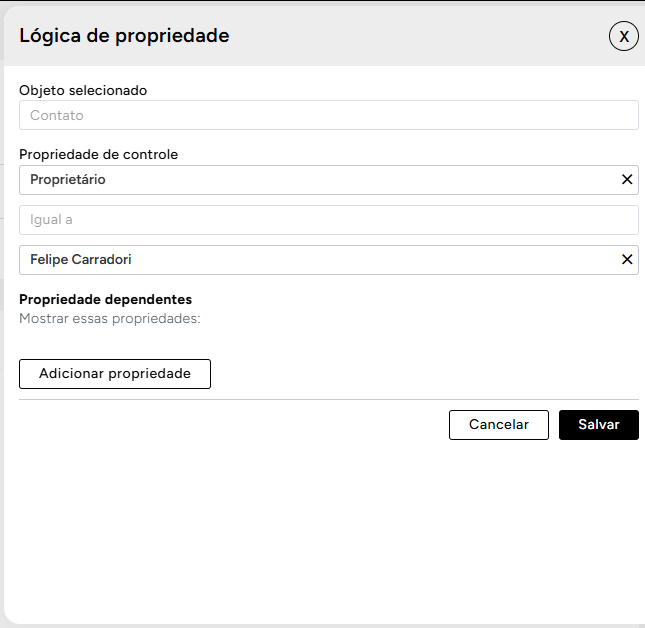Select the Objeto selecionado label

[83, 90]
